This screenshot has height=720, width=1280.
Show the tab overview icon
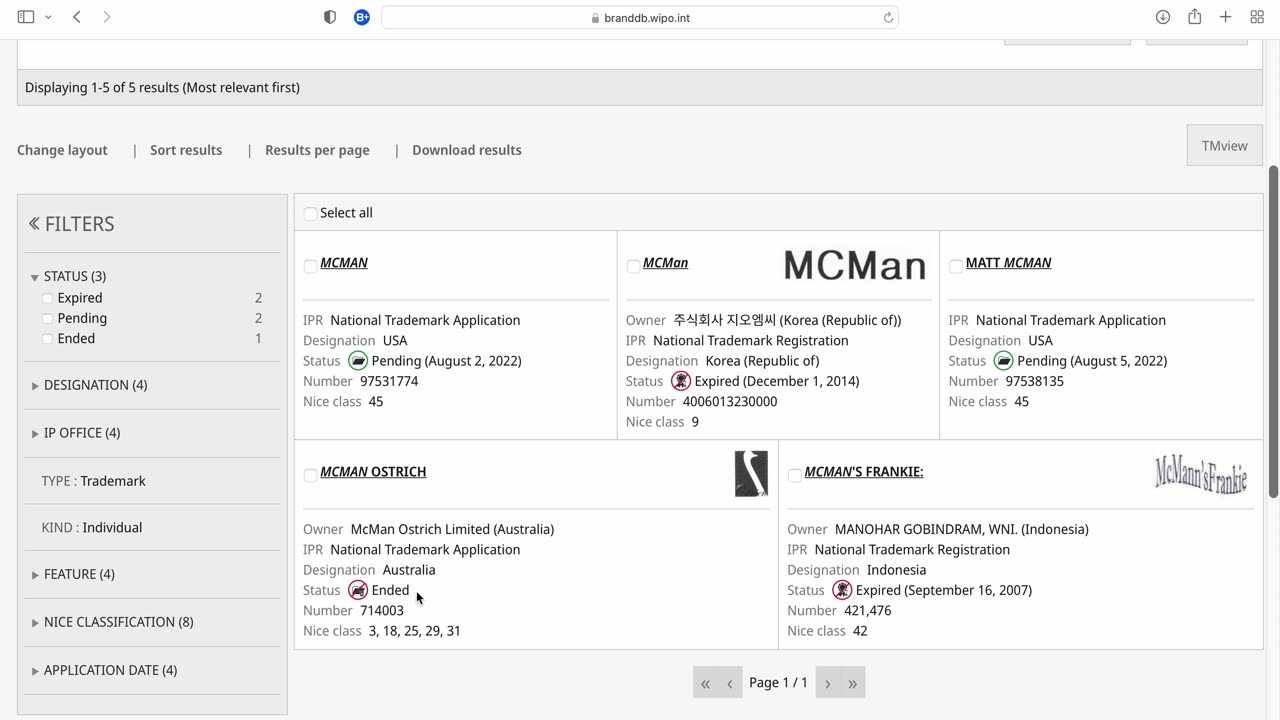pos(1257,17)
